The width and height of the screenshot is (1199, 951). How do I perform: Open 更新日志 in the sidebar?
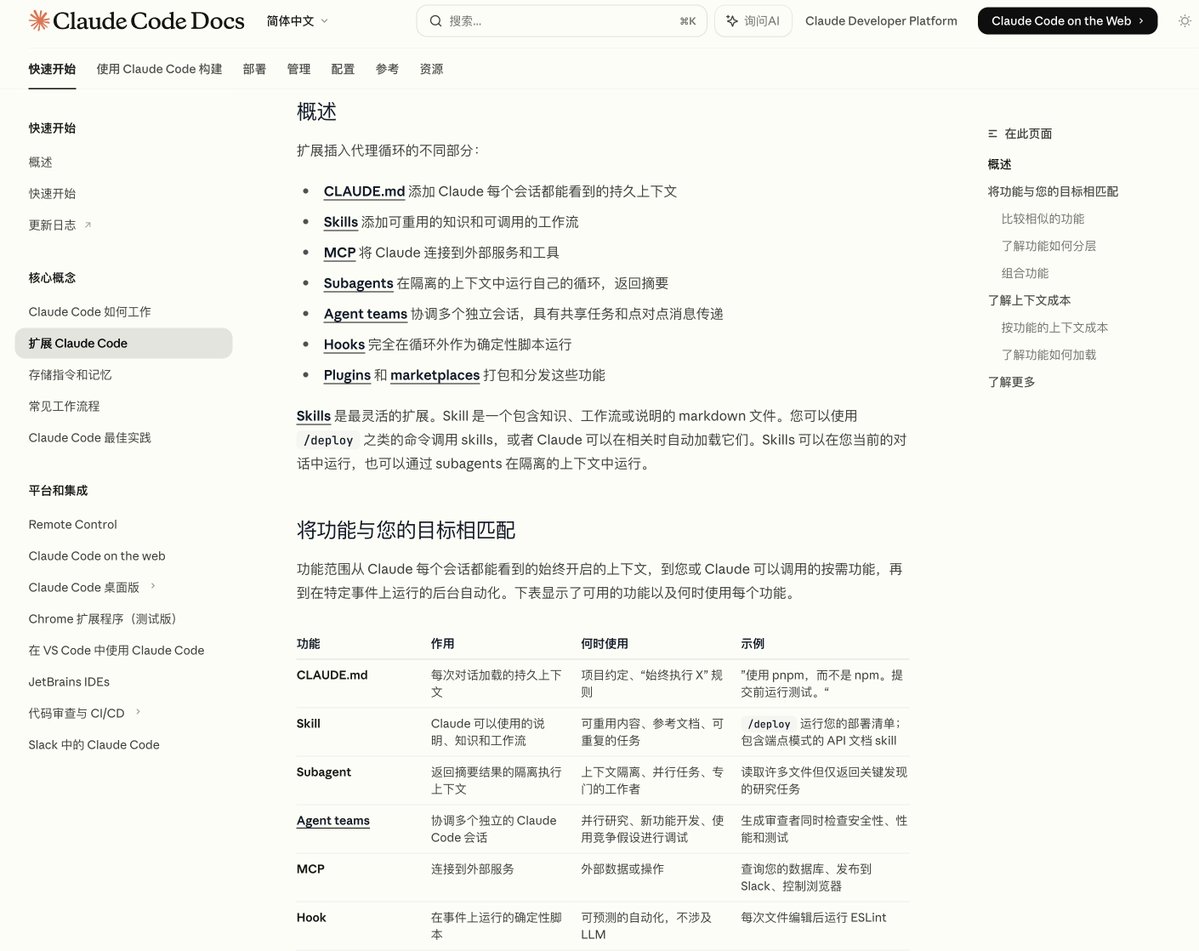(52, 225)
